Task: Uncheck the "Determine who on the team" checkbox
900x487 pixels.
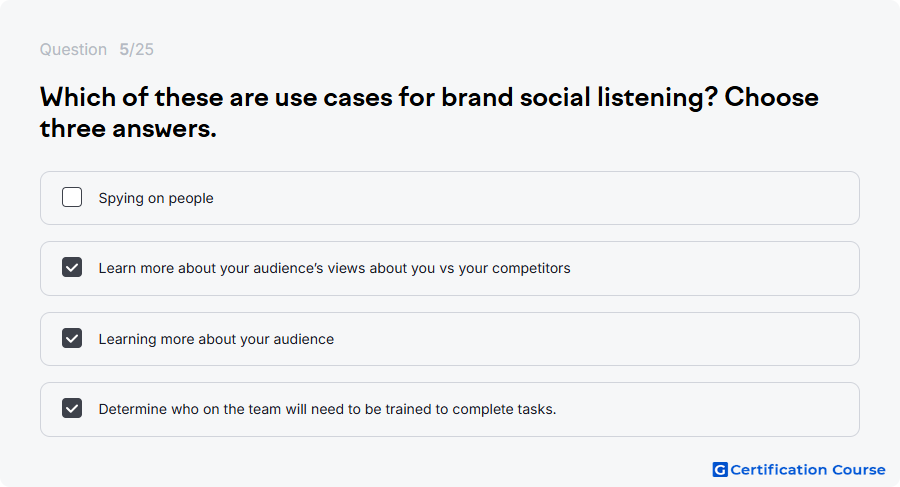Action: [72, 408]
